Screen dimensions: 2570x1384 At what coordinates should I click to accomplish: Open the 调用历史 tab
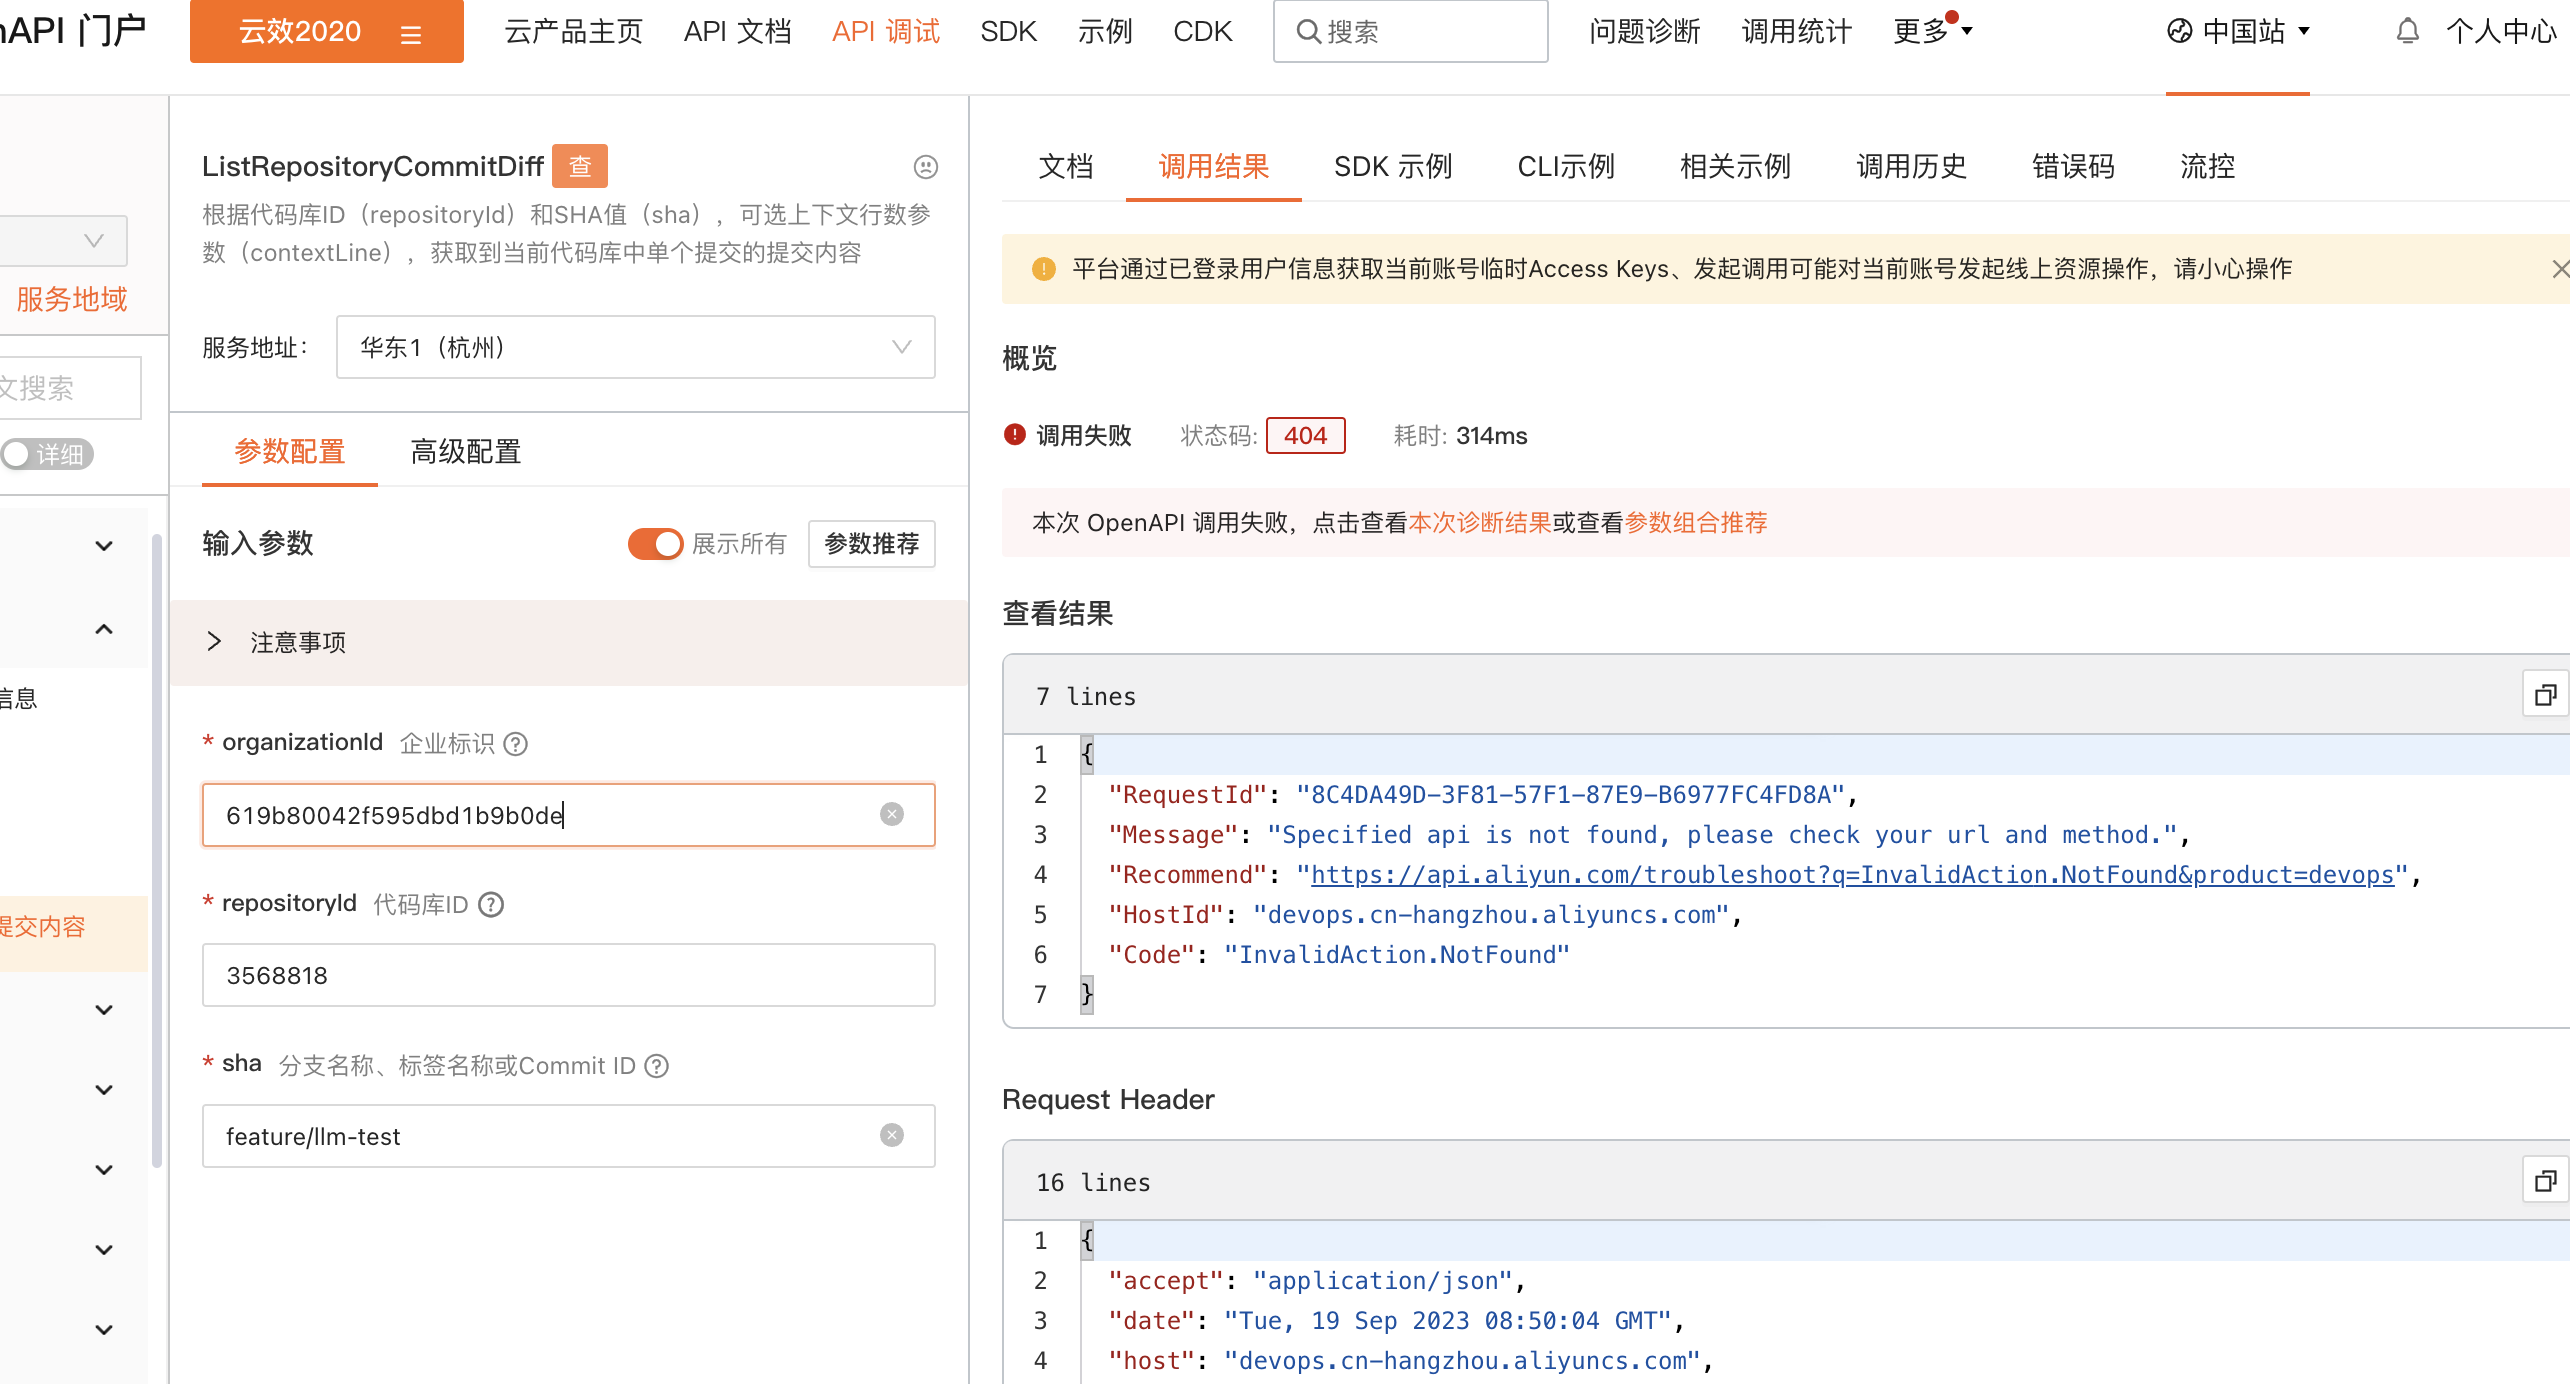1911,167
